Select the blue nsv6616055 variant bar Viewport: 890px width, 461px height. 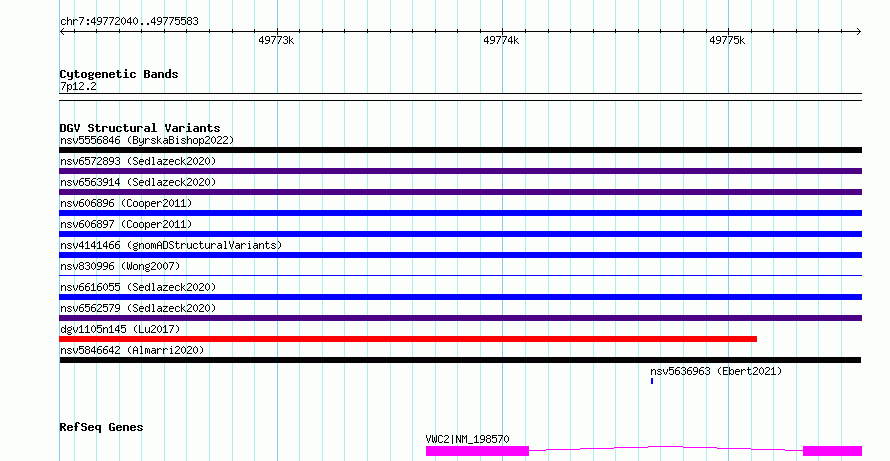pos(460,297)
